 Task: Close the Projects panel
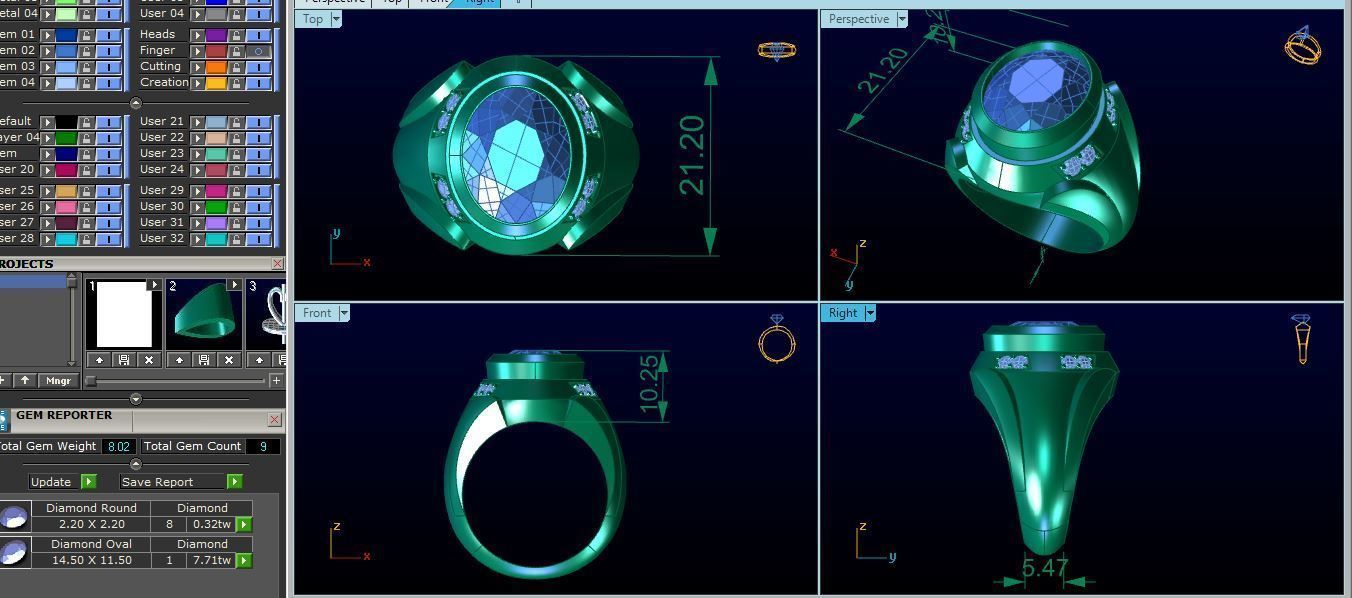(277, 264)
